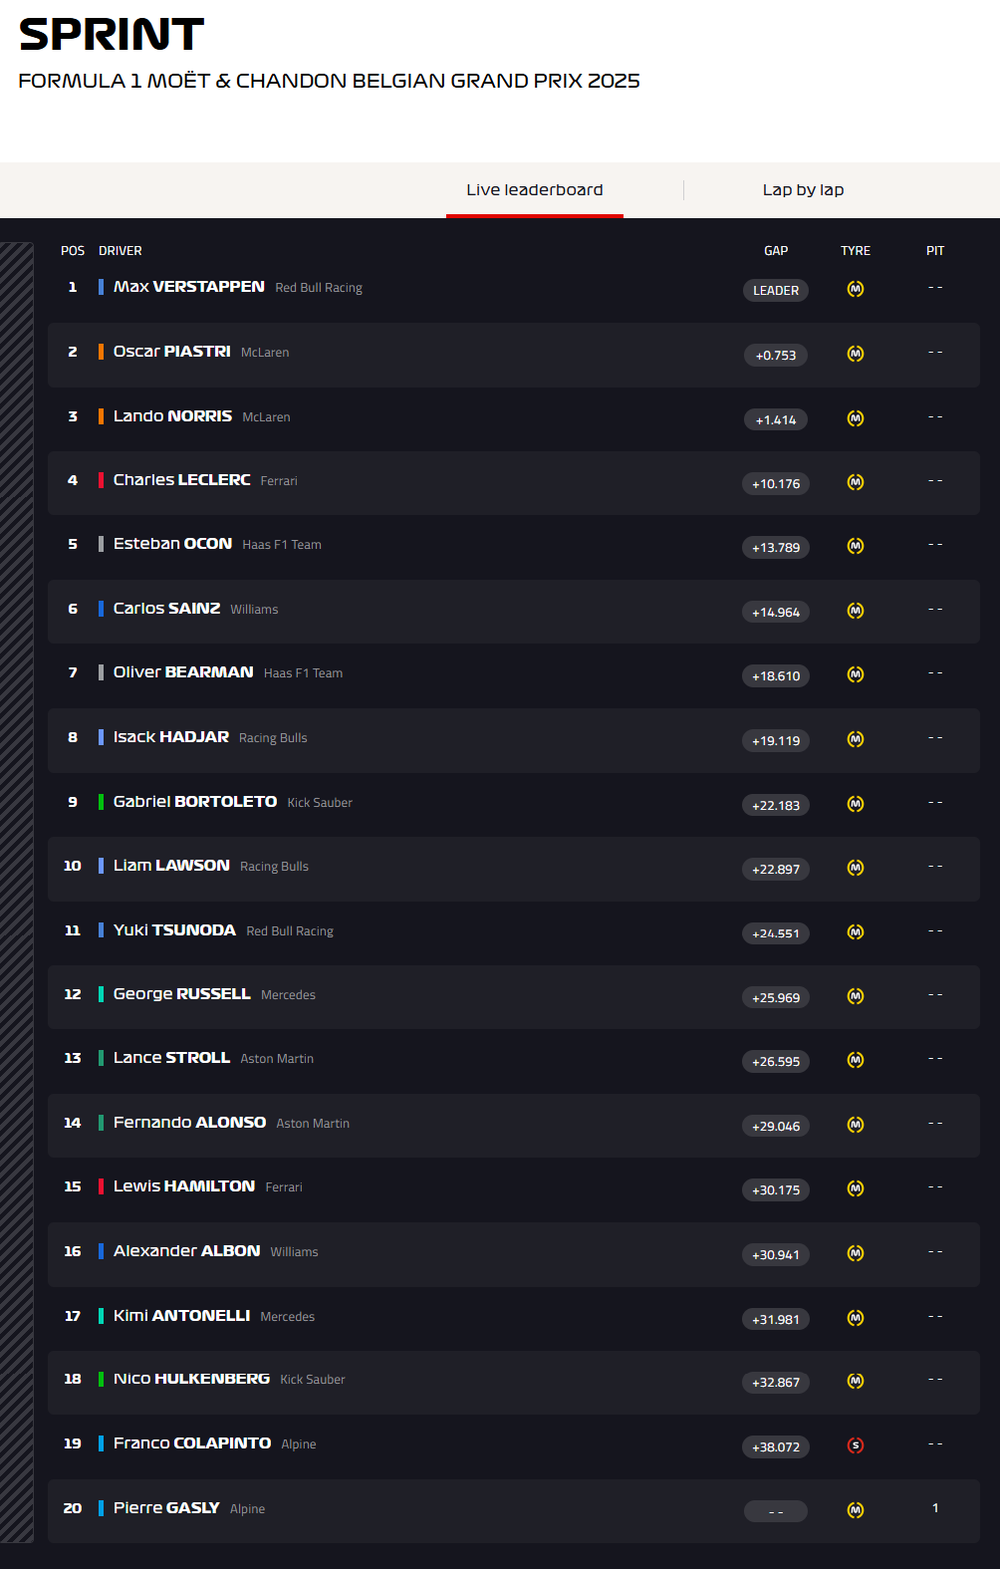Image resolution: width=1000 pixels, height=1569 pixels.
Task: Click Leclerc's medium tyre icon
Action: [855, 482]
